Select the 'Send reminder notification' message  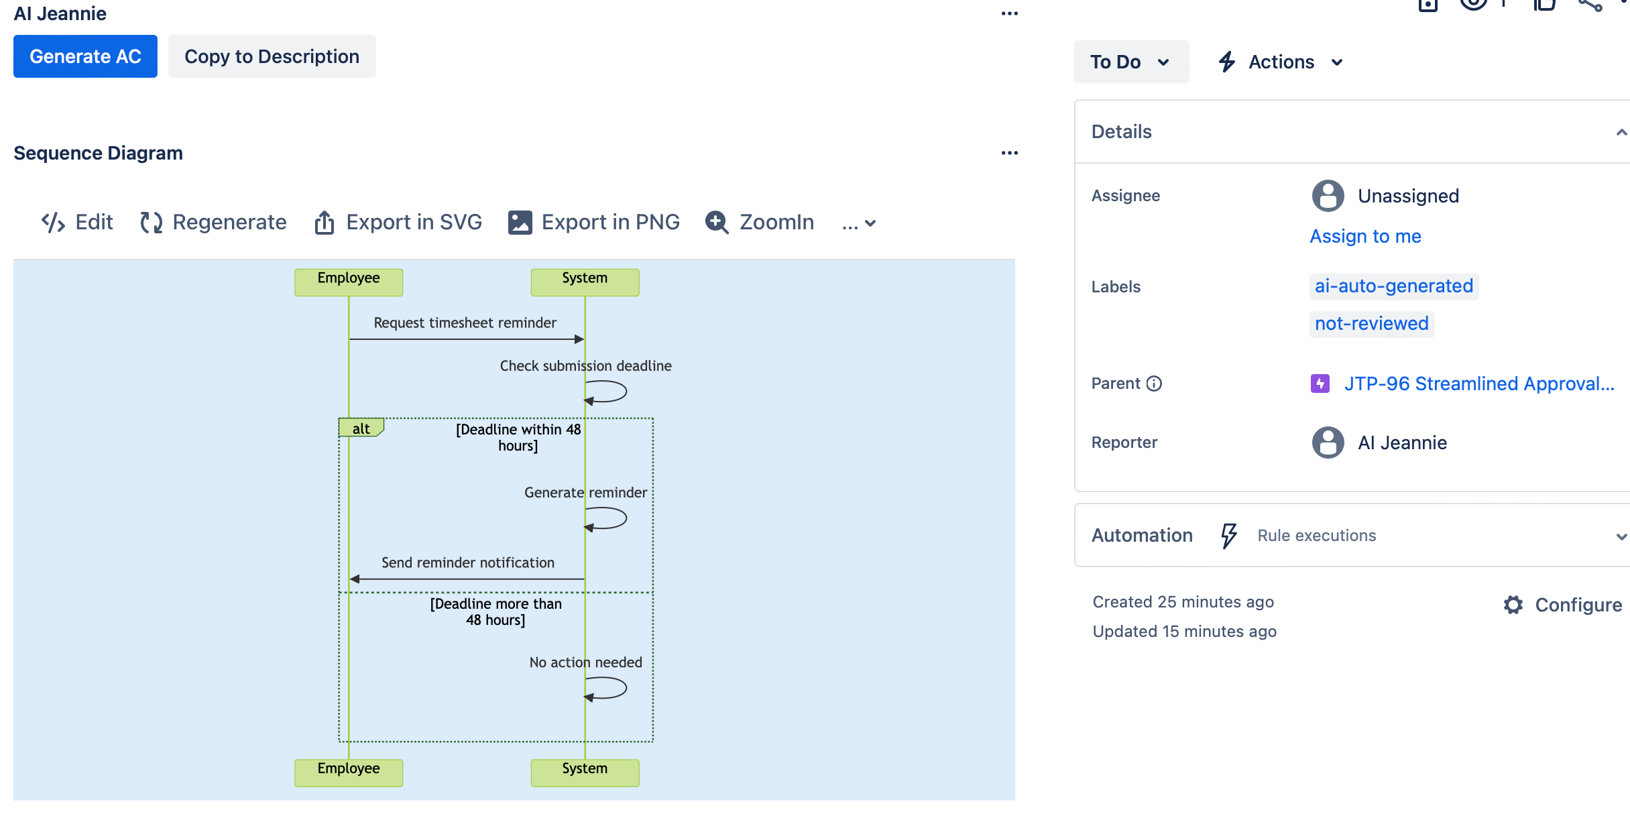468,563
